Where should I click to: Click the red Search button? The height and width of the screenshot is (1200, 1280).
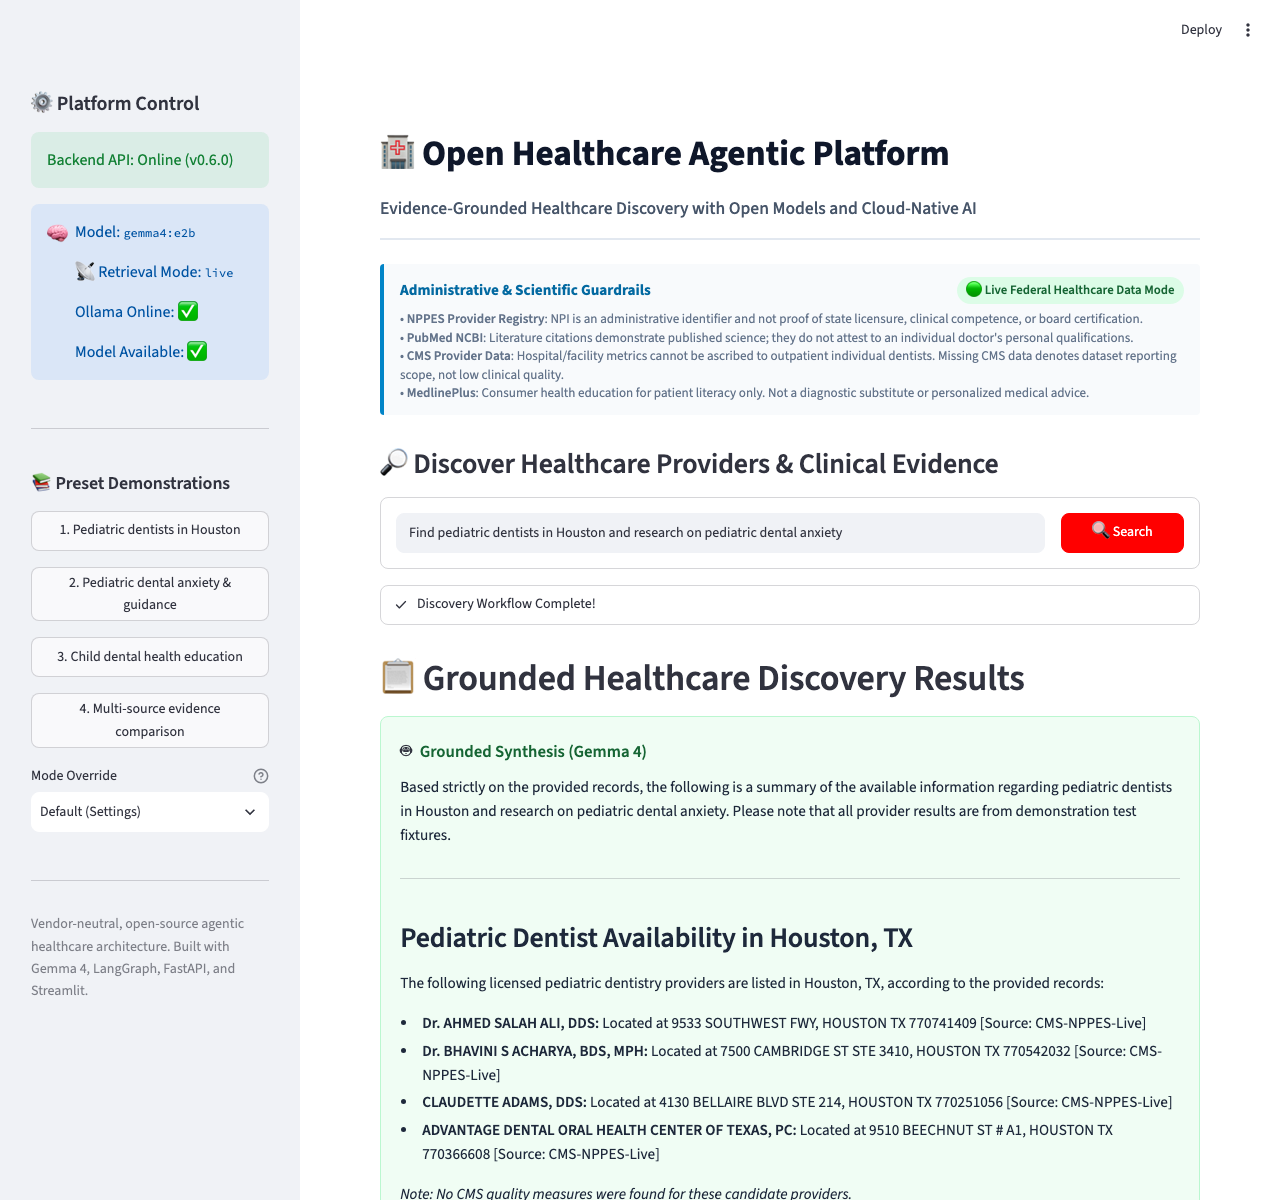[x=1122, y=533]
